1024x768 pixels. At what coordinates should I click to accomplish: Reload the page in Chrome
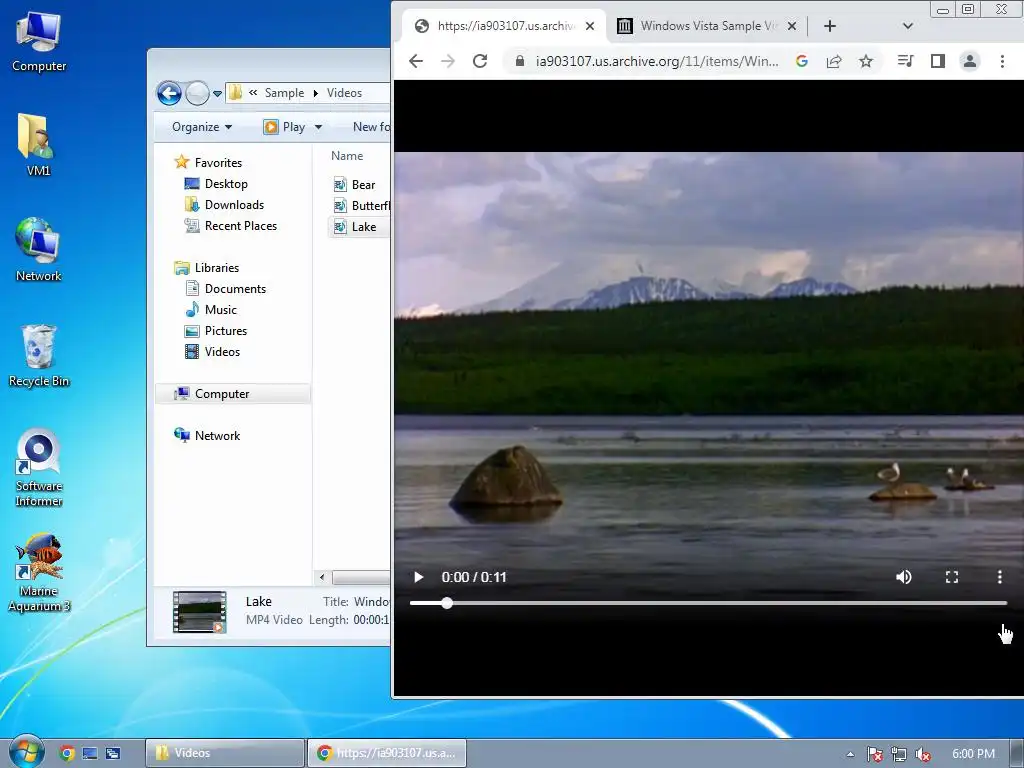(480, 61)
